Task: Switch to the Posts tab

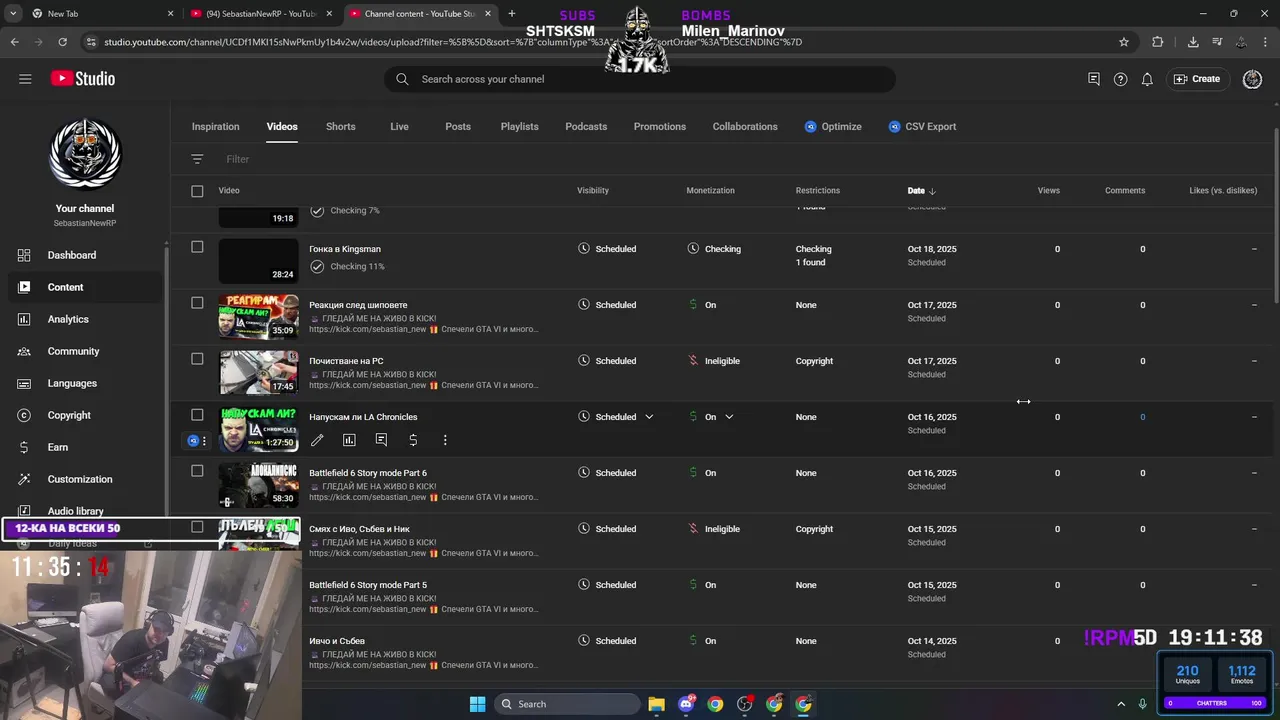Action: tap(458, 127)
